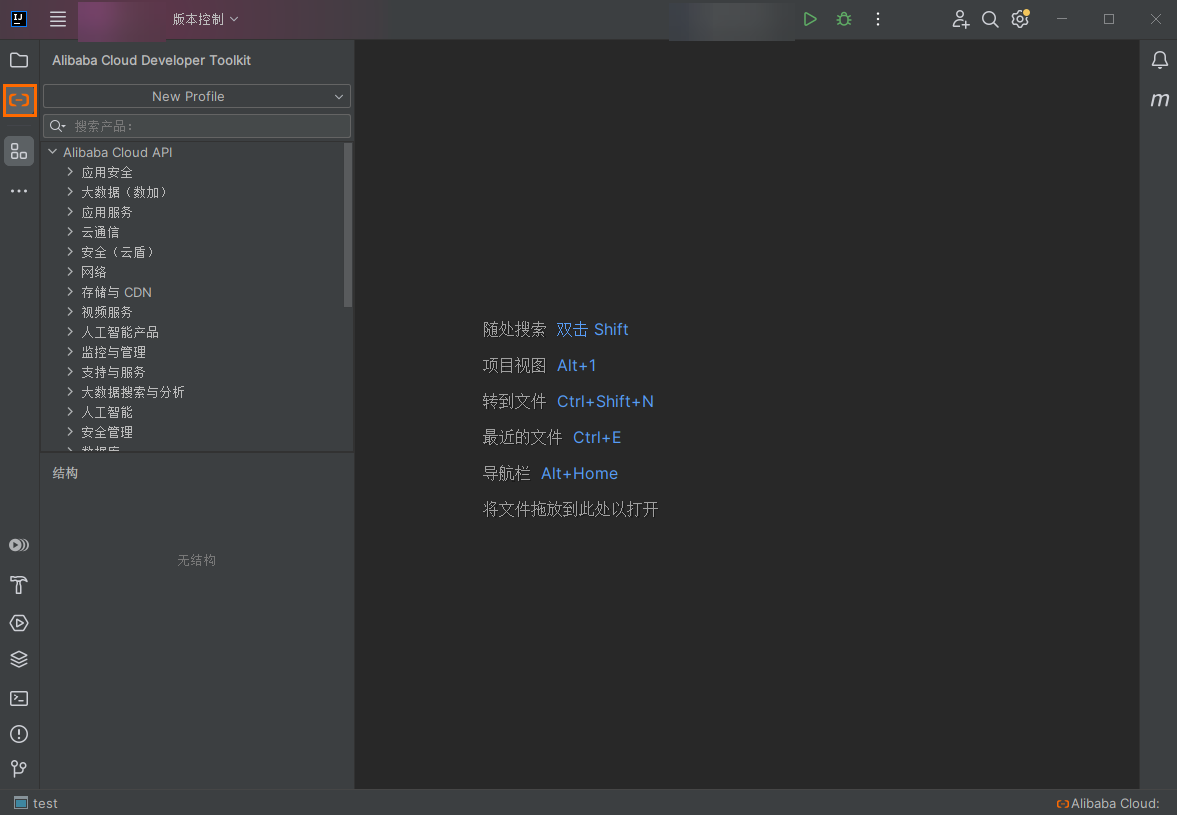Screen dimensions: 1177x815
Task: Expand the 云通信 node
Action: (x=70, y=232)
